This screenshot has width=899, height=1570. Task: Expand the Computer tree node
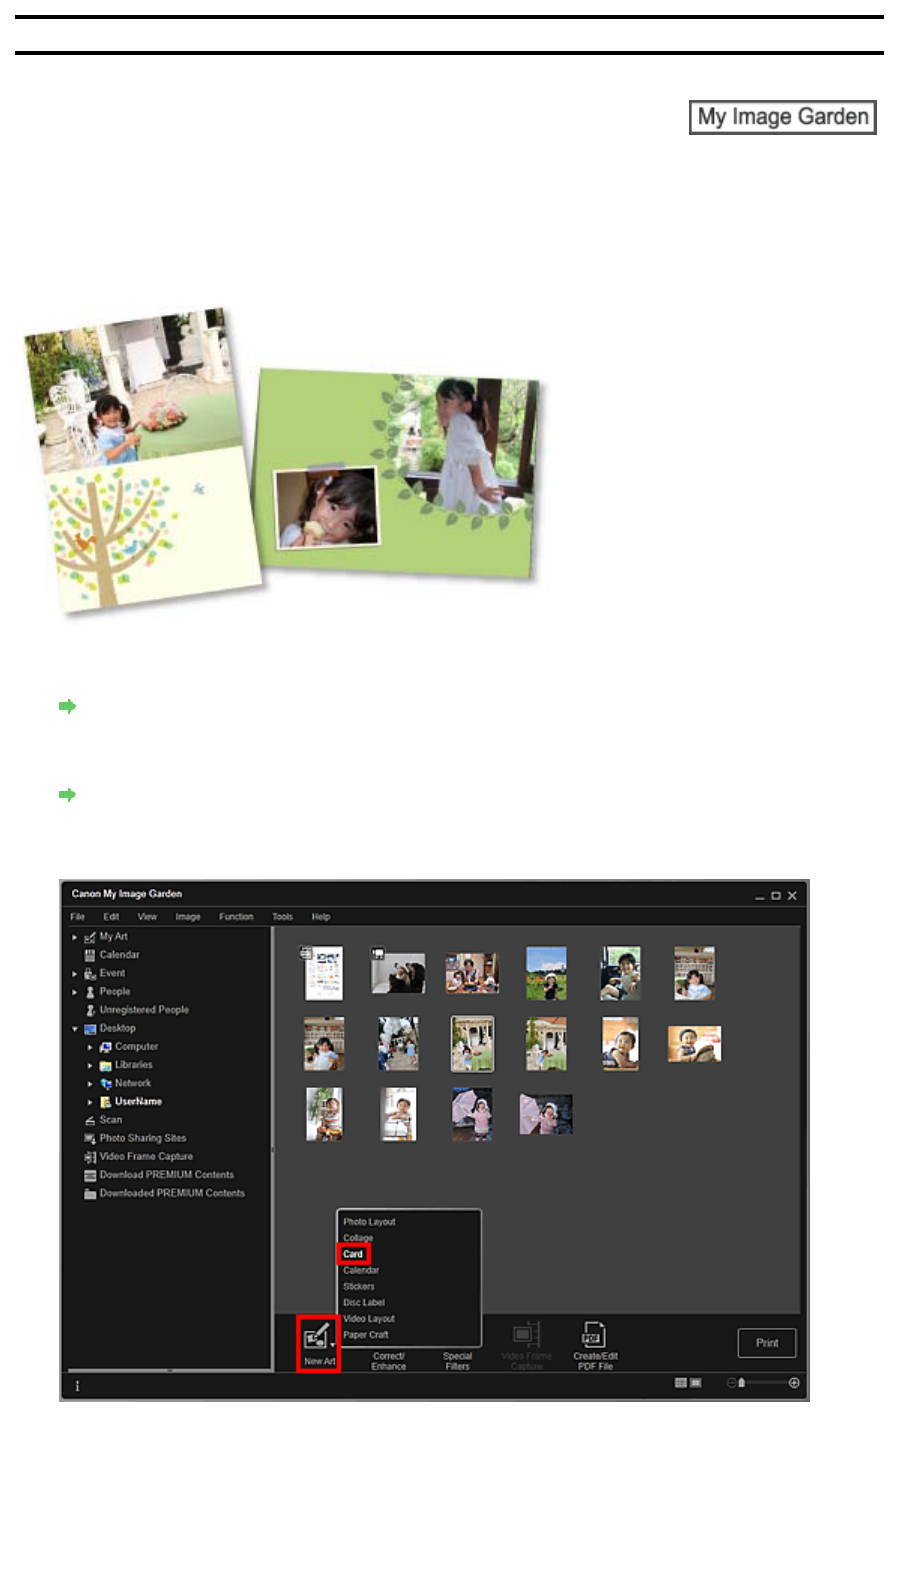click(x=90, y=1047)
